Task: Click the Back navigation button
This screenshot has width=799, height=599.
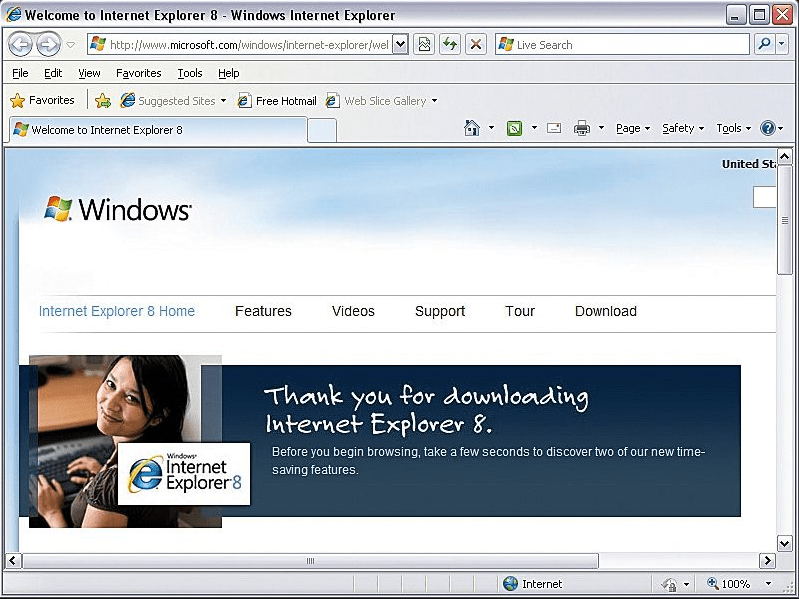Action: click(20, 44)
